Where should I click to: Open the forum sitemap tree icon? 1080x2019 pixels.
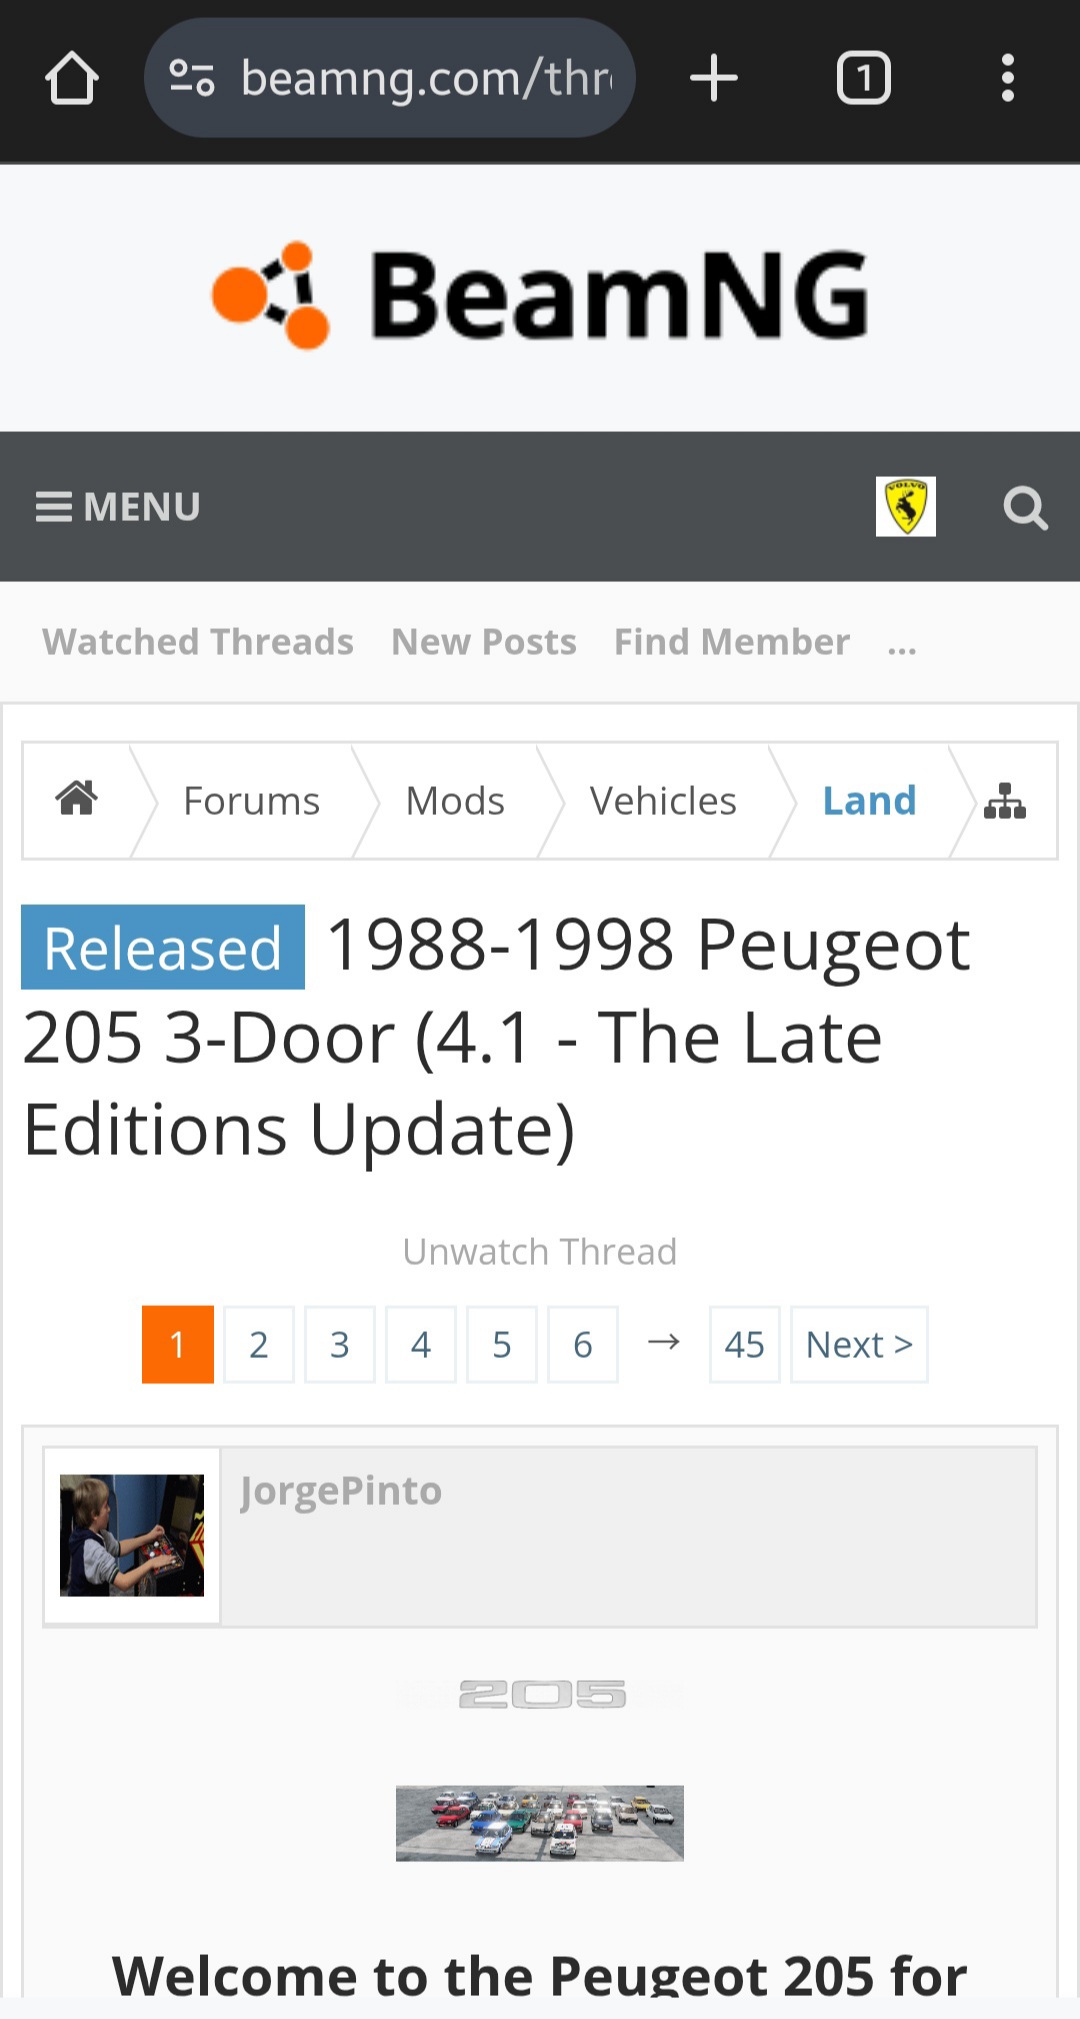pos(1005,801)
